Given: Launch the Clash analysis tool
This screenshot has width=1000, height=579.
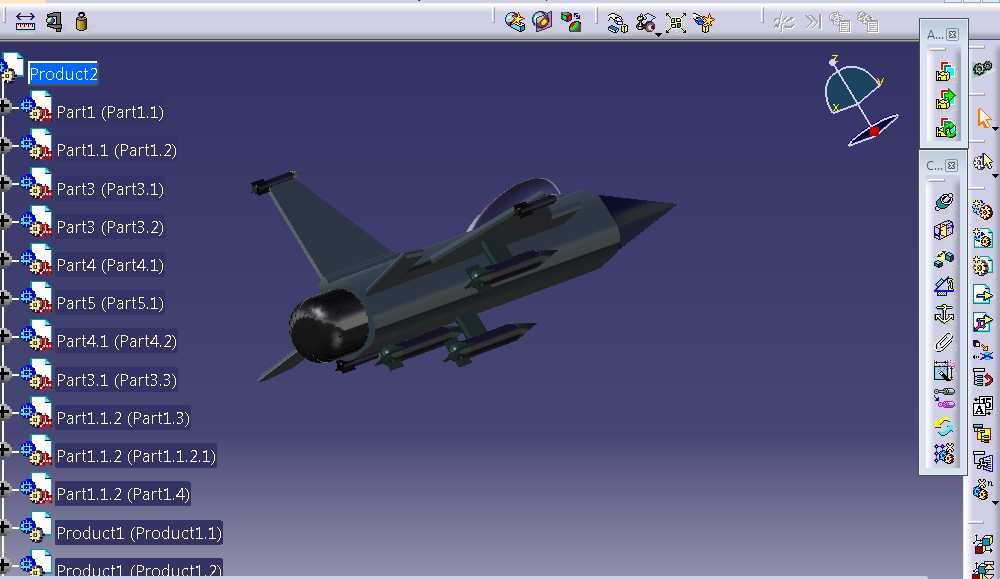Looking at the screenshot, I should [x=515, y=22].
